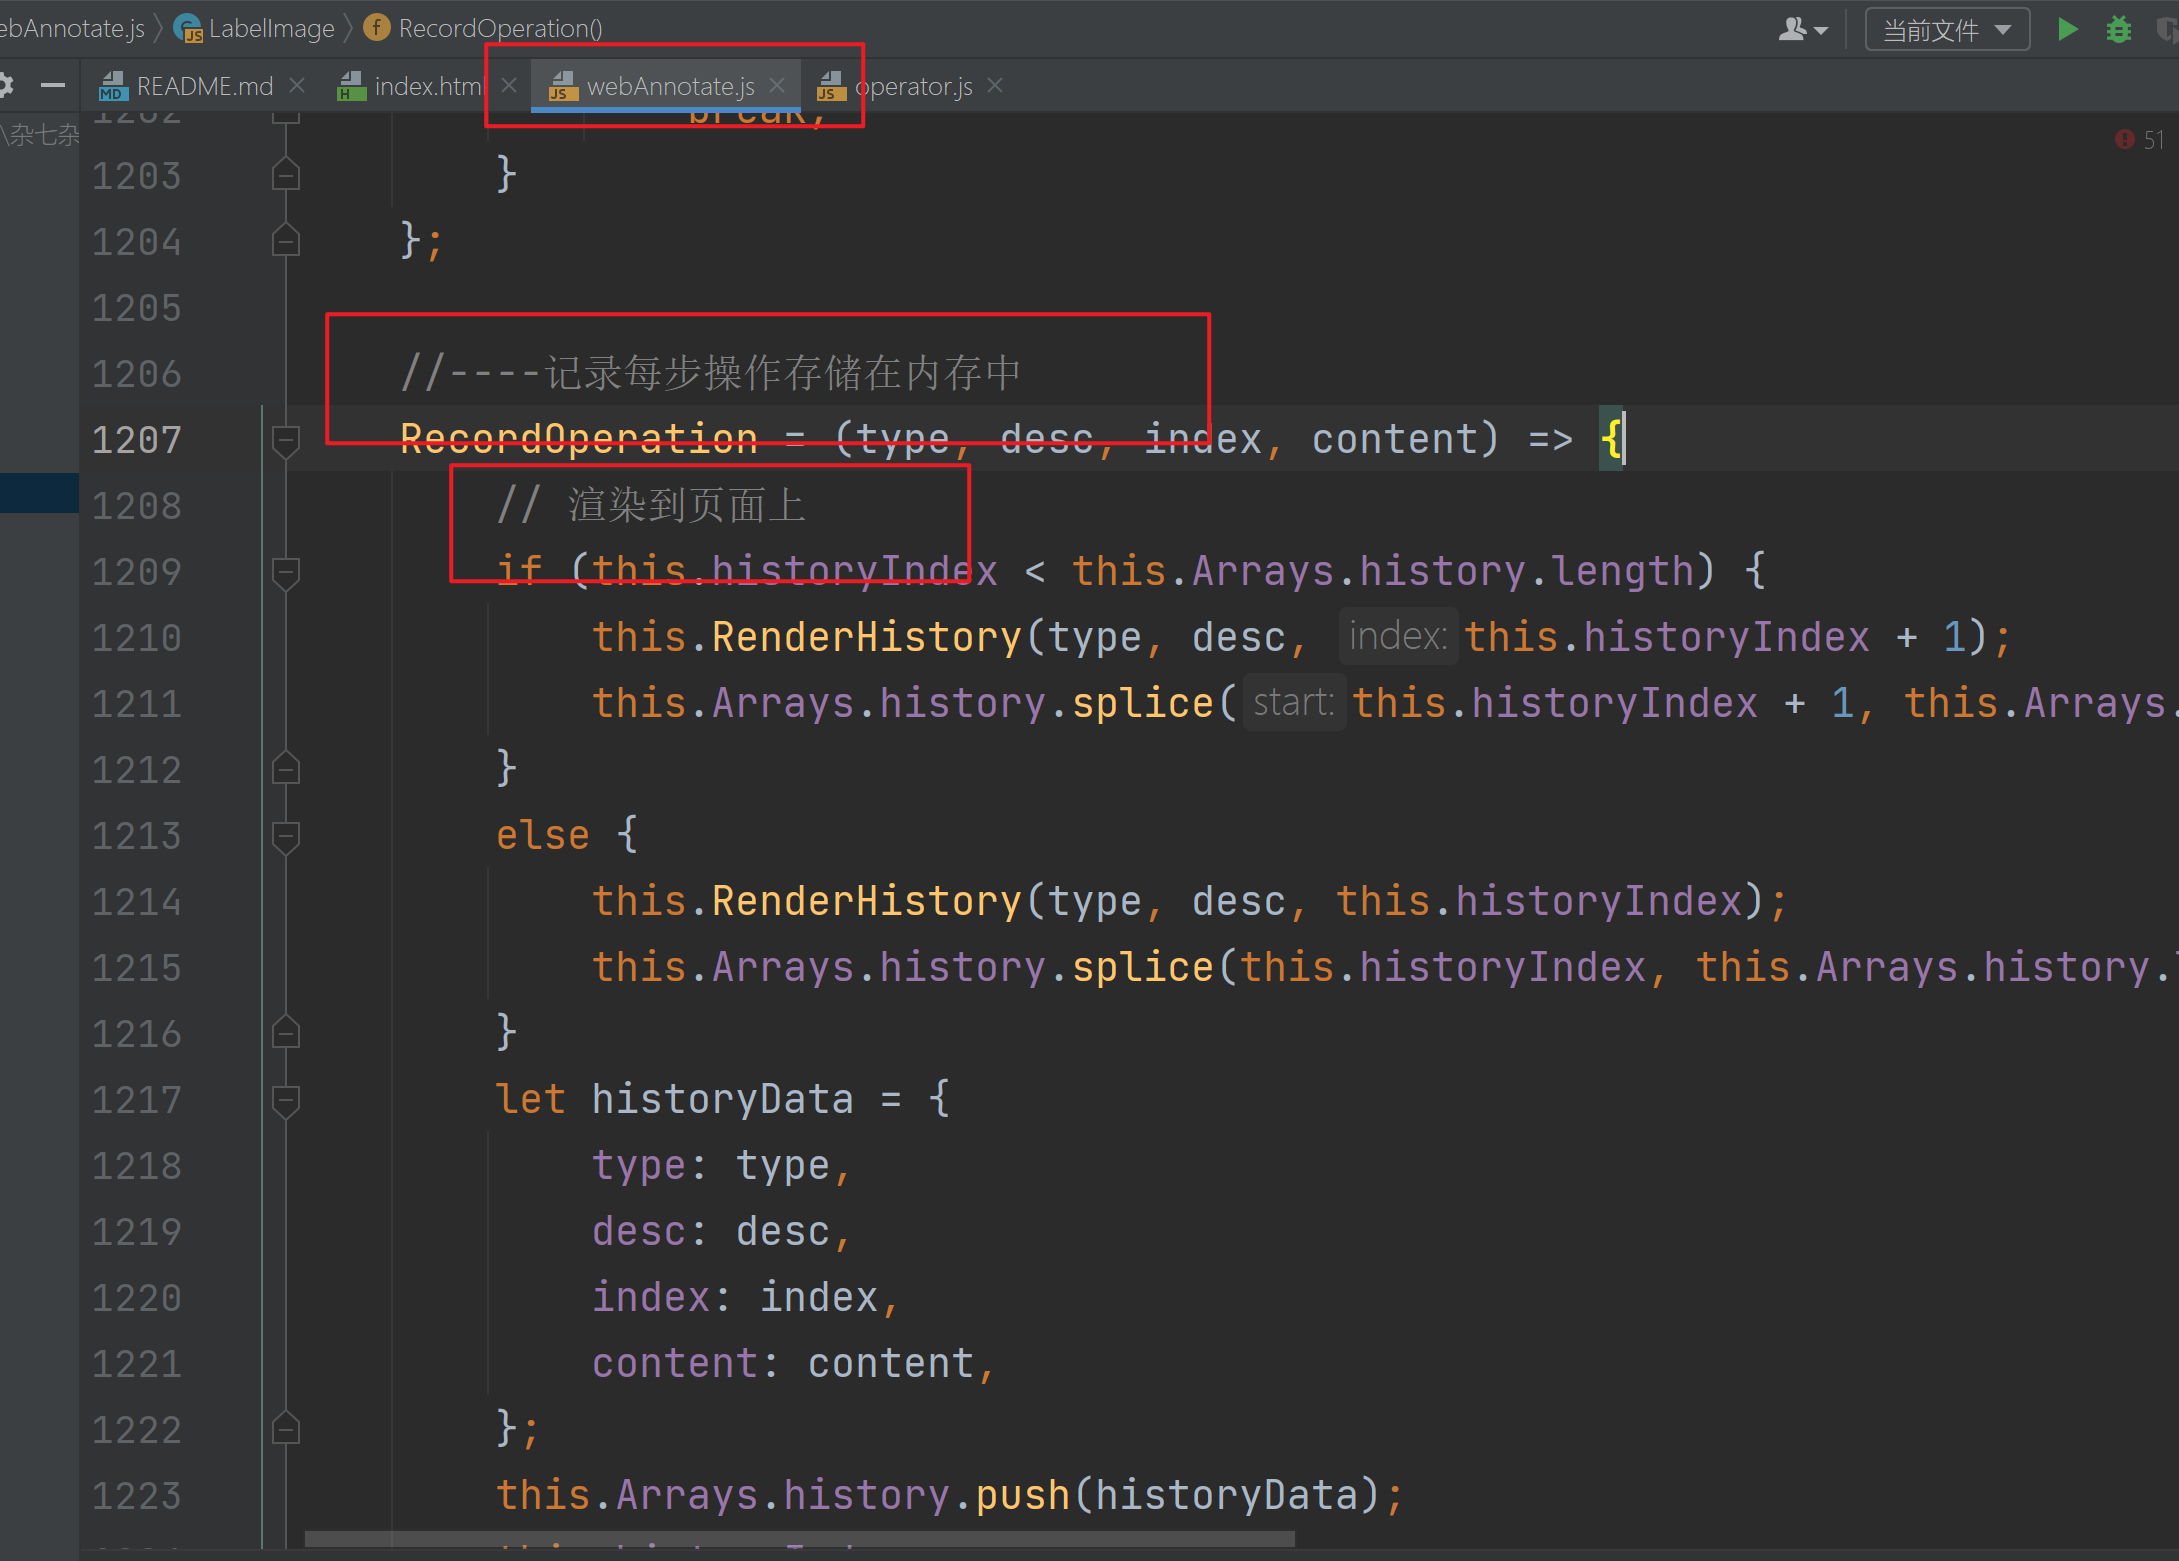Click the splice call on line 1215
Viewport: 2179px width, 1561px height.
pos(1143,967)
